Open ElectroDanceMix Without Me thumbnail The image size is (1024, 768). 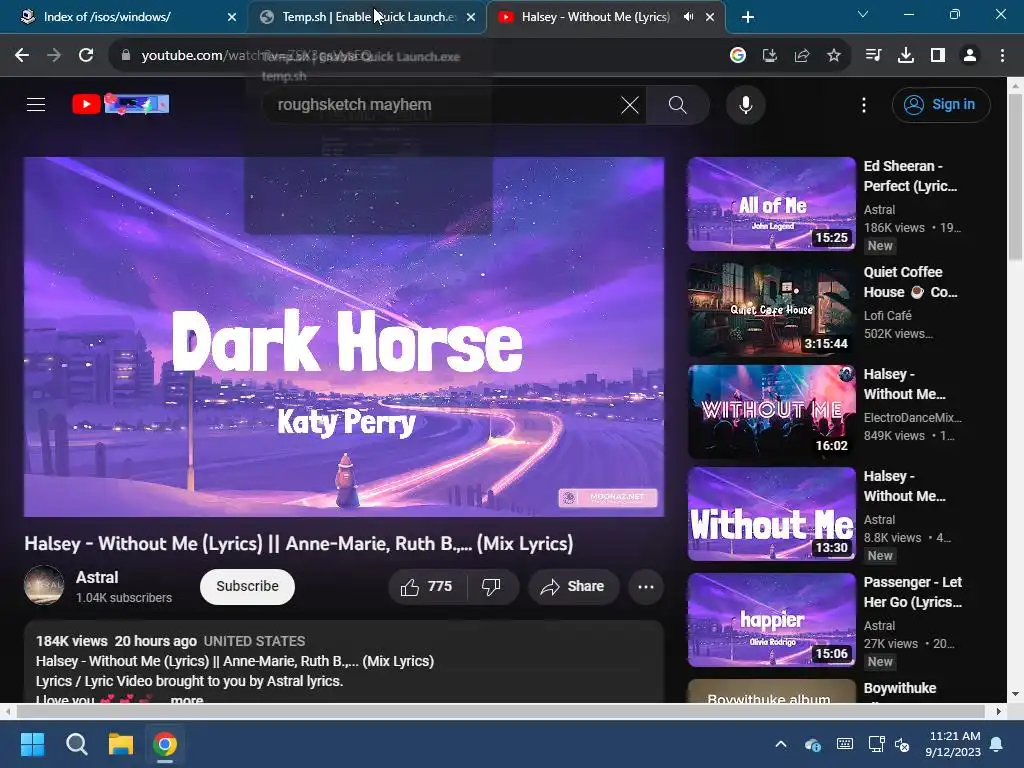[x=772, y=411]
